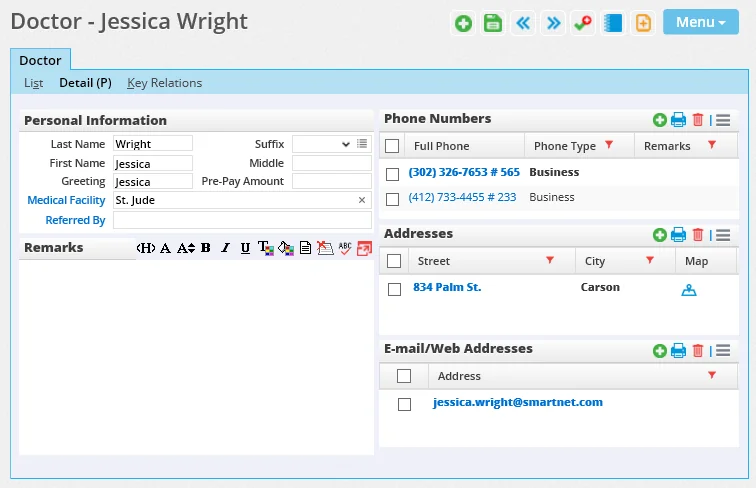Click the green checkmark with red plus icon
Screen dimensions: 756x488
(583, 23)
